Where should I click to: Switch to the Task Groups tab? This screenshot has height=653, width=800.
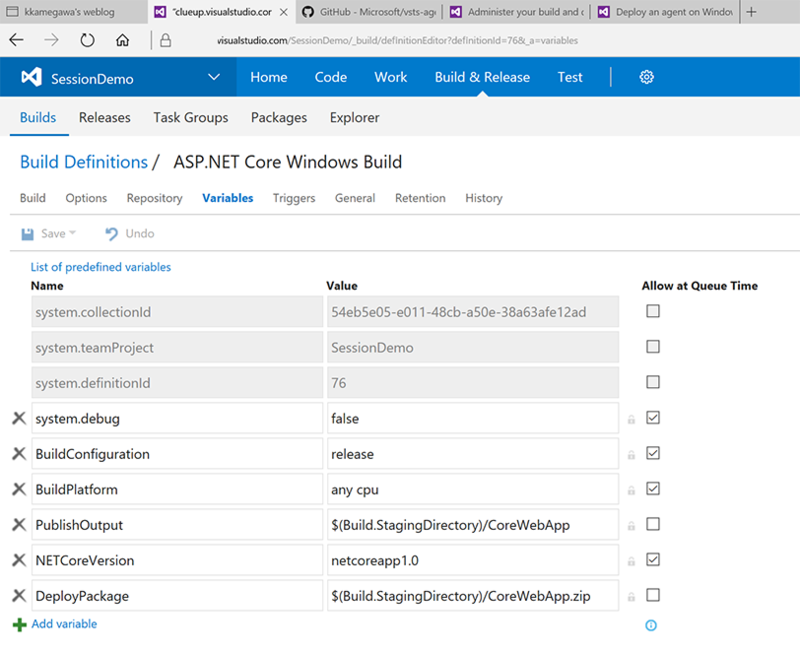pos(191,117)
